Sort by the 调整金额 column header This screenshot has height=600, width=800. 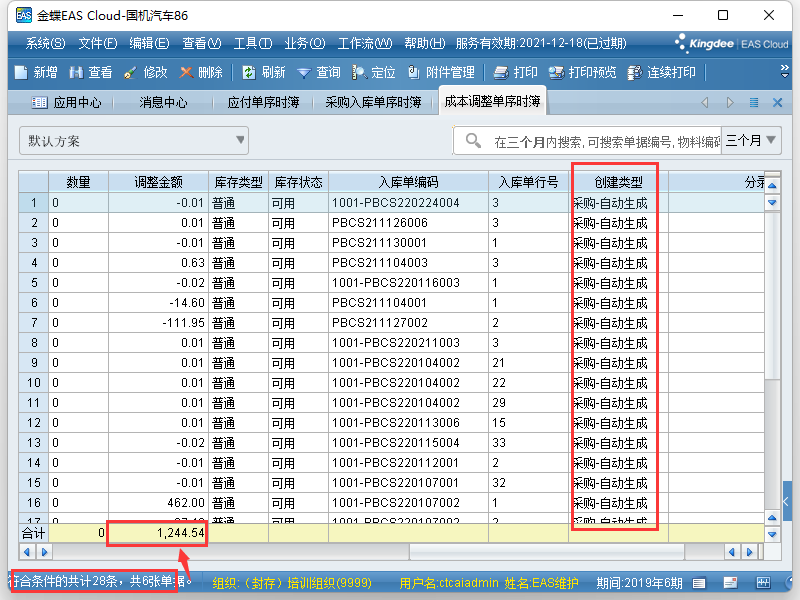158,182
